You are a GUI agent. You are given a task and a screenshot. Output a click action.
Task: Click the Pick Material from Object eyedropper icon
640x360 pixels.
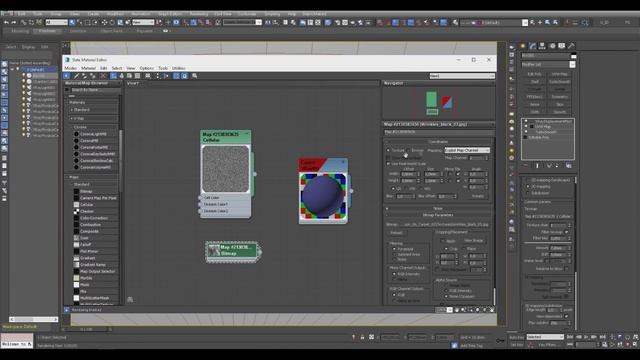76,76
